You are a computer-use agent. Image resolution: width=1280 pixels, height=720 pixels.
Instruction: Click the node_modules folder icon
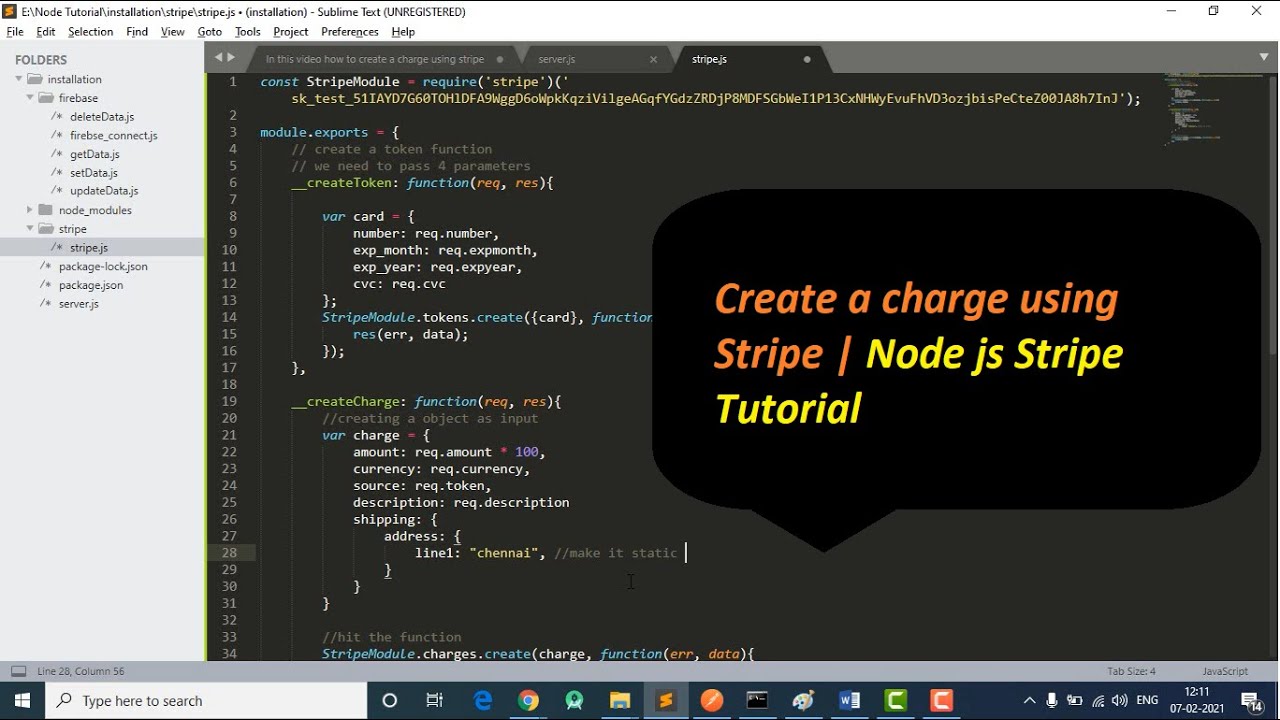coord(46,210)
